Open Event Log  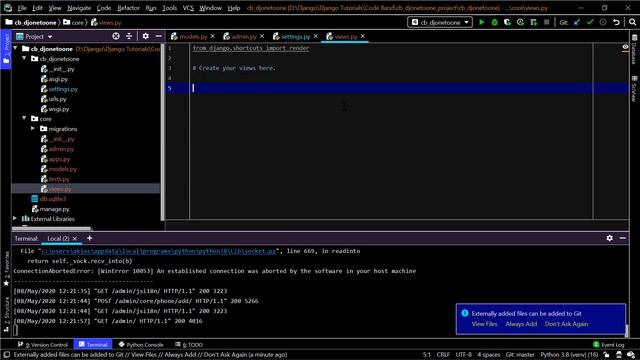609,344
